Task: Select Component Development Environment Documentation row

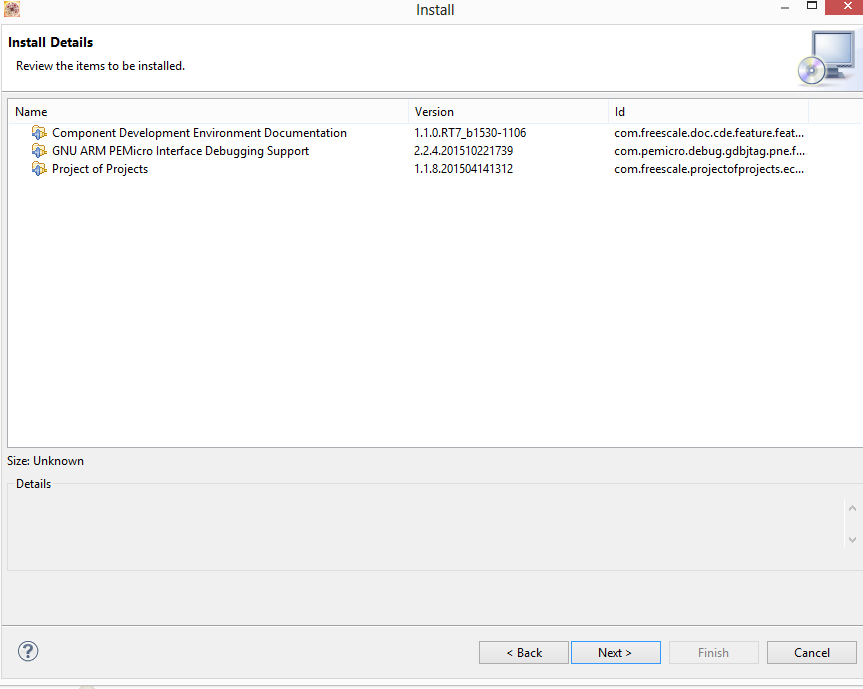Action: pyautogui.click(x=435, y=133)
